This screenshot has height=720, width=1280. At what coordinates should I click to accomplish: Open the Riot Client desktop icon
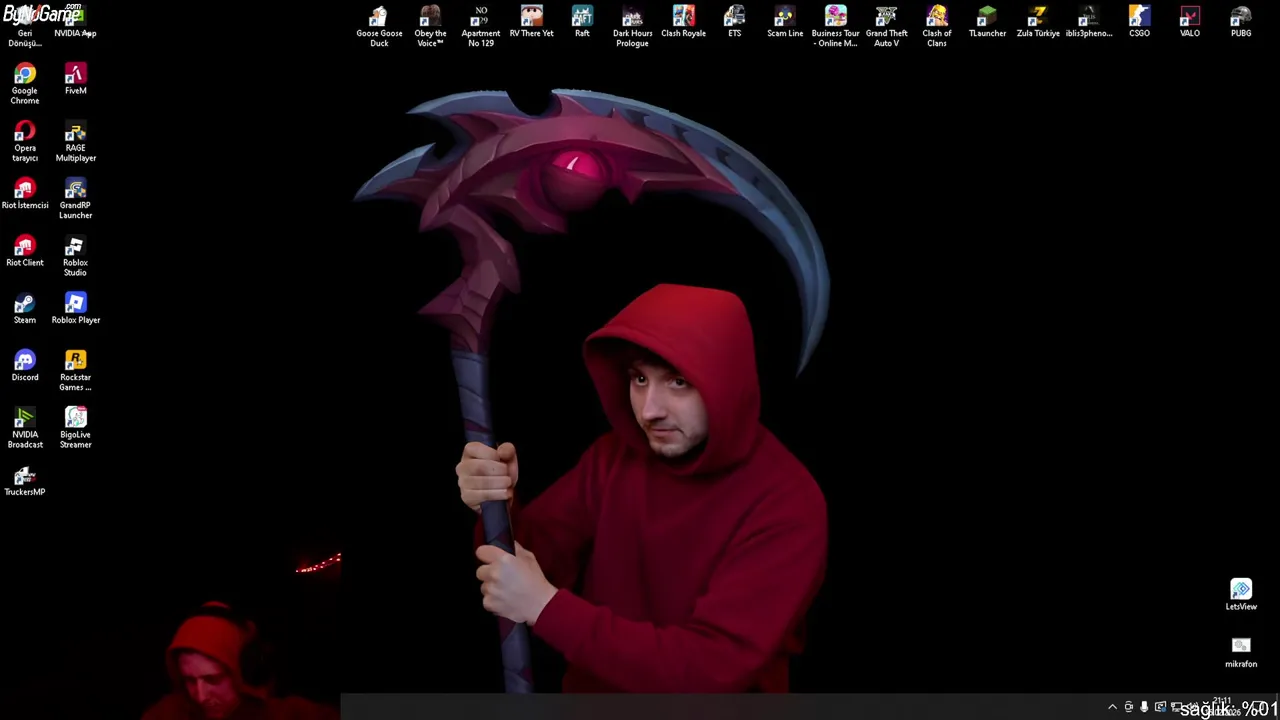25,251
